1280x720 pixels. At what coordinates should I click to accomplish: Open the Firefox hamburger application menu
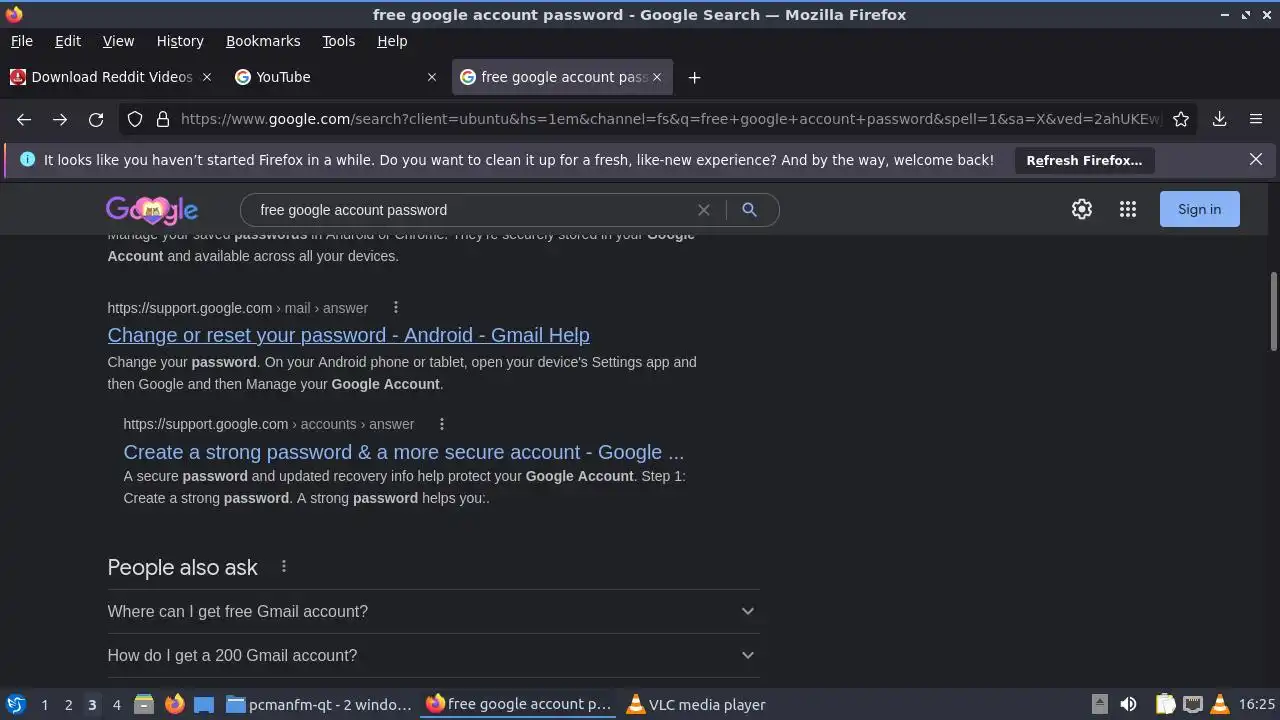(1256, 119)
